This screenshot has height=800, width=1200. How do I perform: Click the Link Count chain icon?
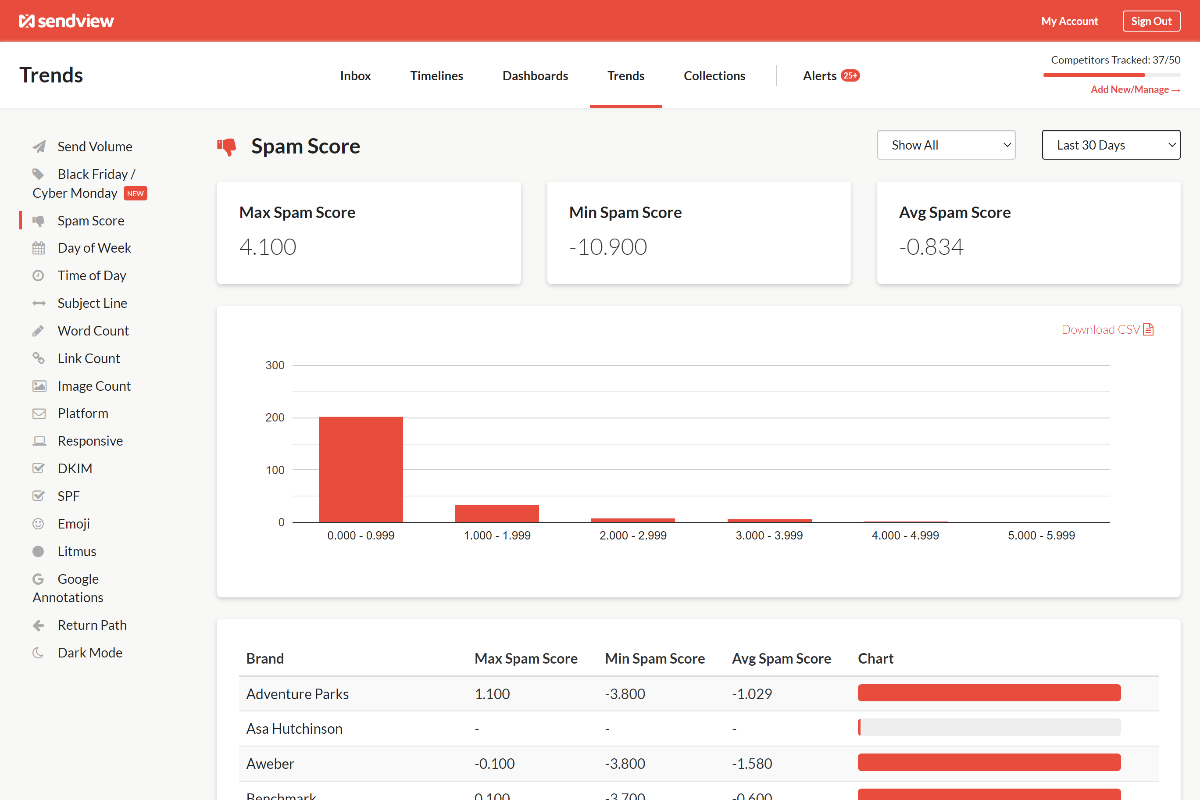pos(38,358)
